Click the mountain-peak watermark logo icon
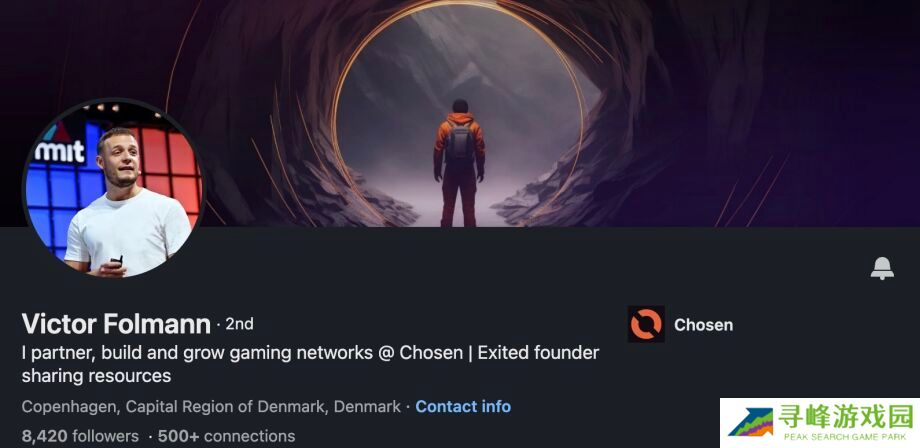The image size is (920, 448). pos(750,423)
